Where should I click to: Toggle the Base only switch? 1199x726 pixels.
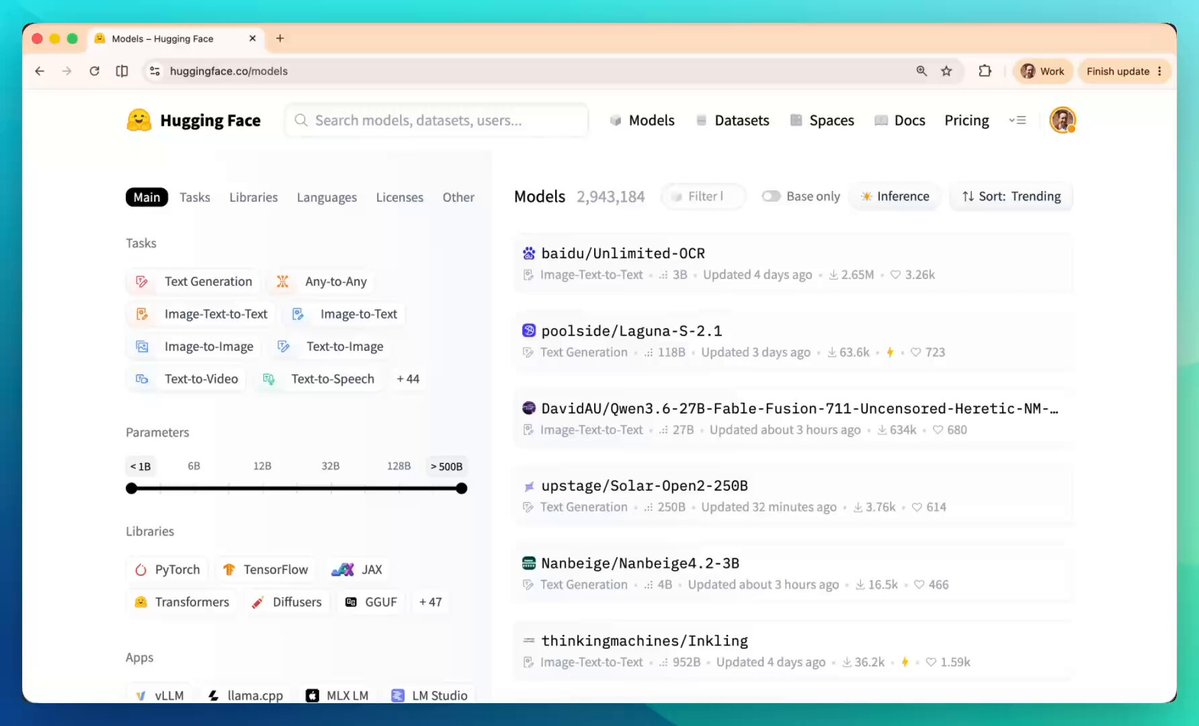pos(771,197)
